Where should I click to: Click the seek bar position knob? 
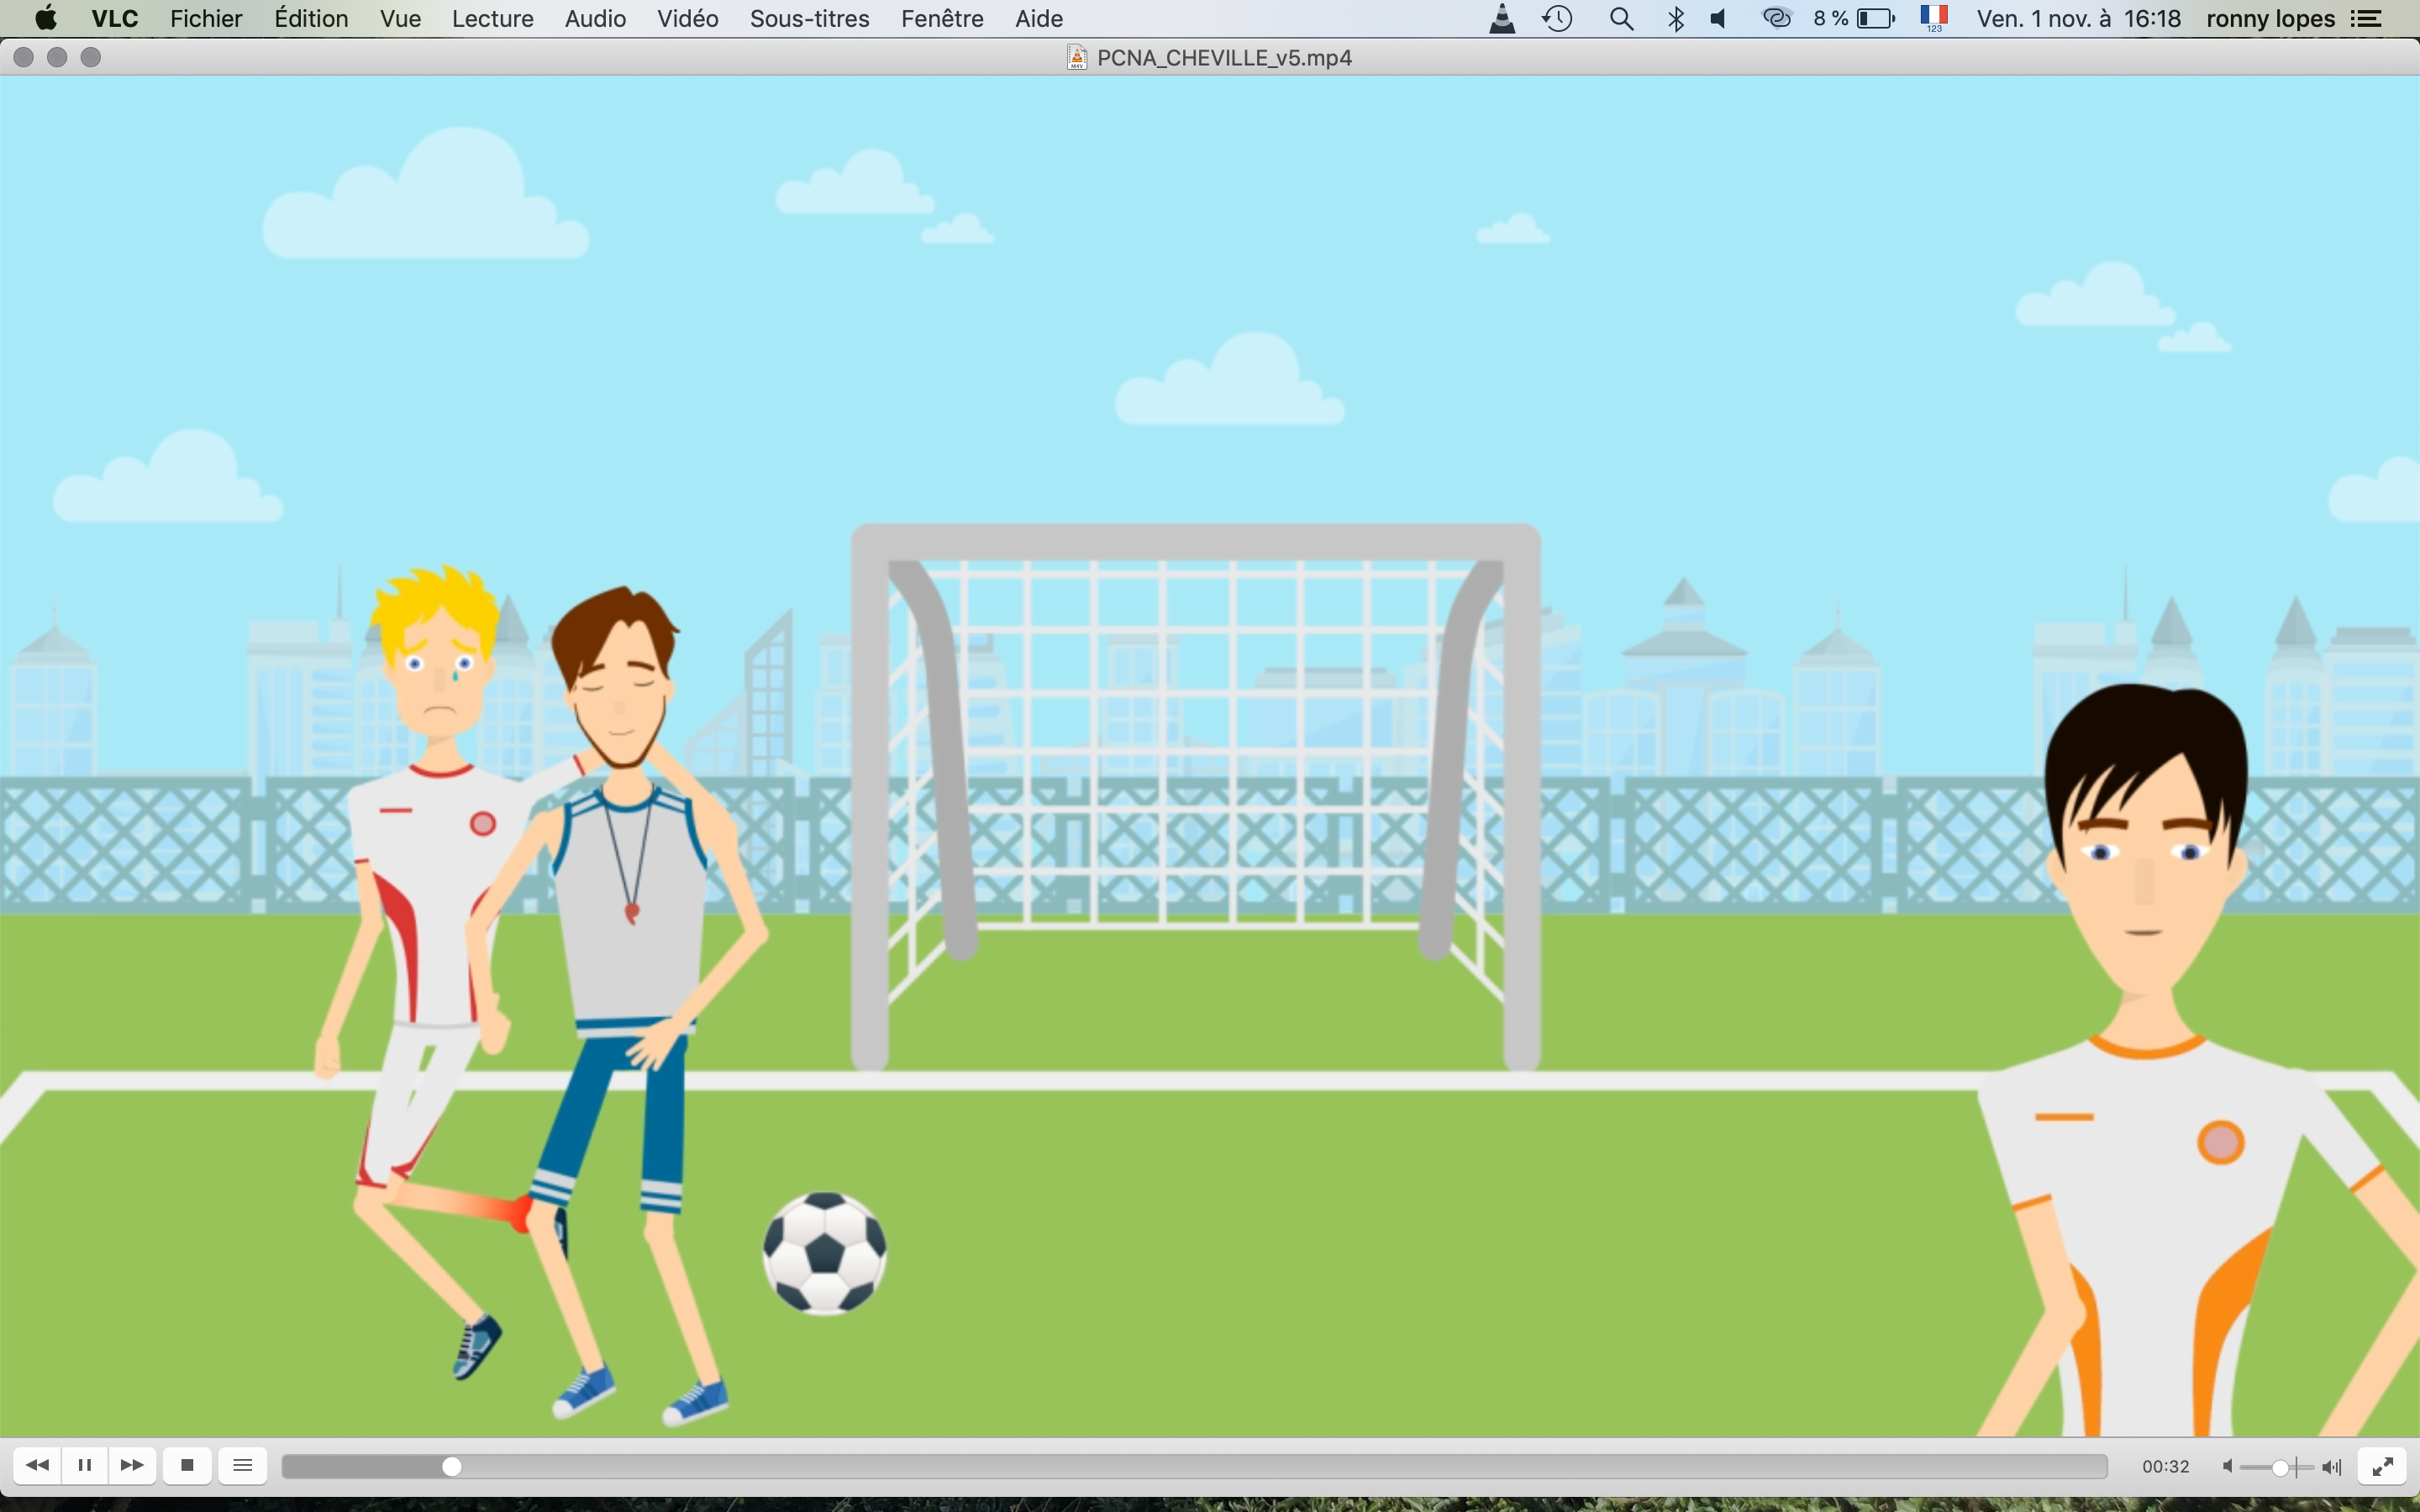452,1466
